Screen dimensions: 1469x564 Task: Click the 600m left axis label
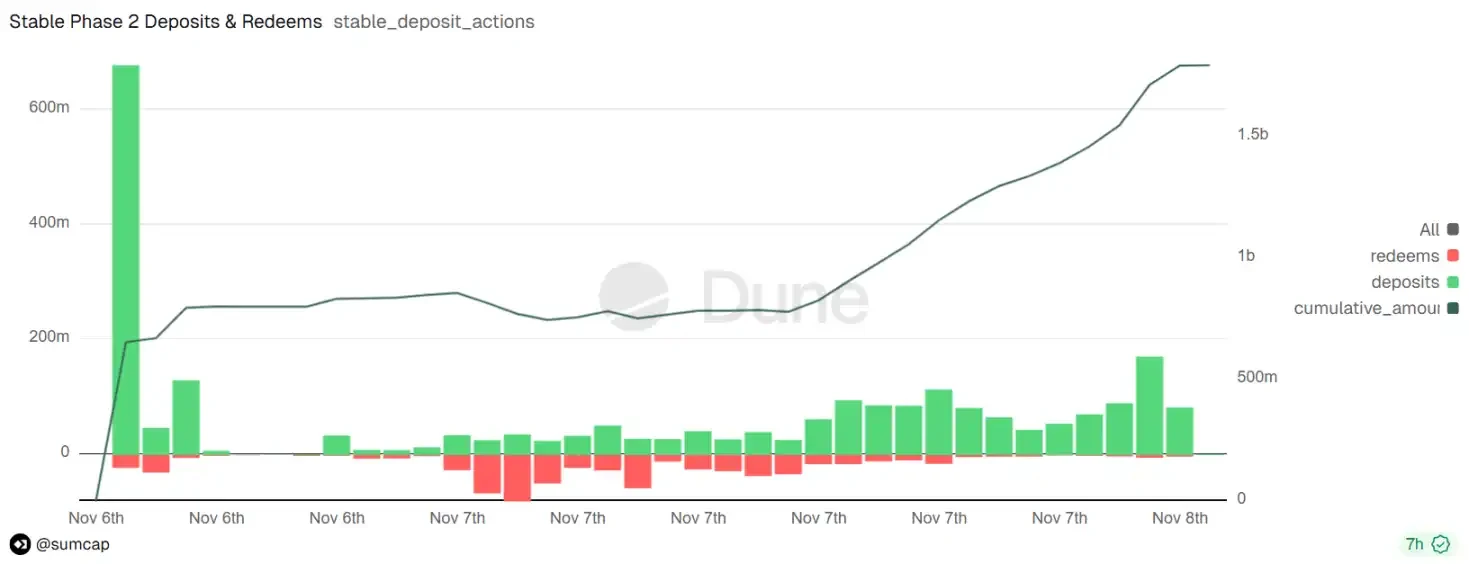(48, 108)
